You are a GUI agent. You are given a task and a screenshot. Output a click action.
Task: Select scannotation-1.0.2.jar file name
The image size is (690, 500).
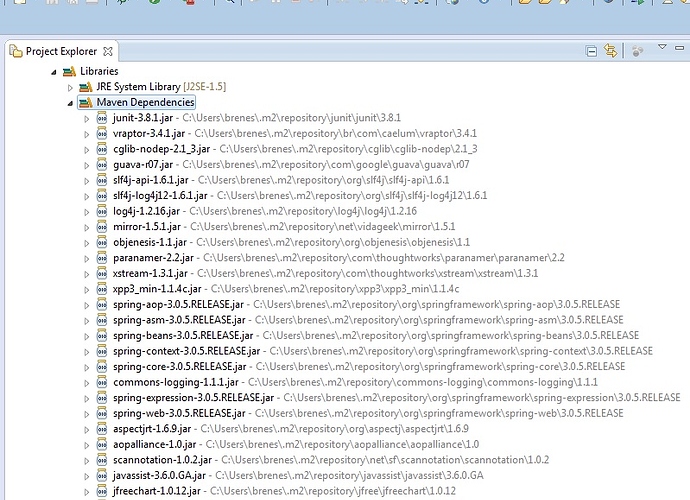pyautogui.click(x=162, y=460)
